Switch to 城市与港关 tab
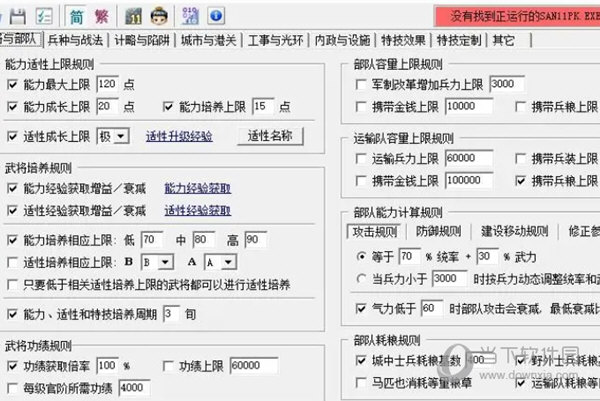600x401 pixels. click(209, 40)
